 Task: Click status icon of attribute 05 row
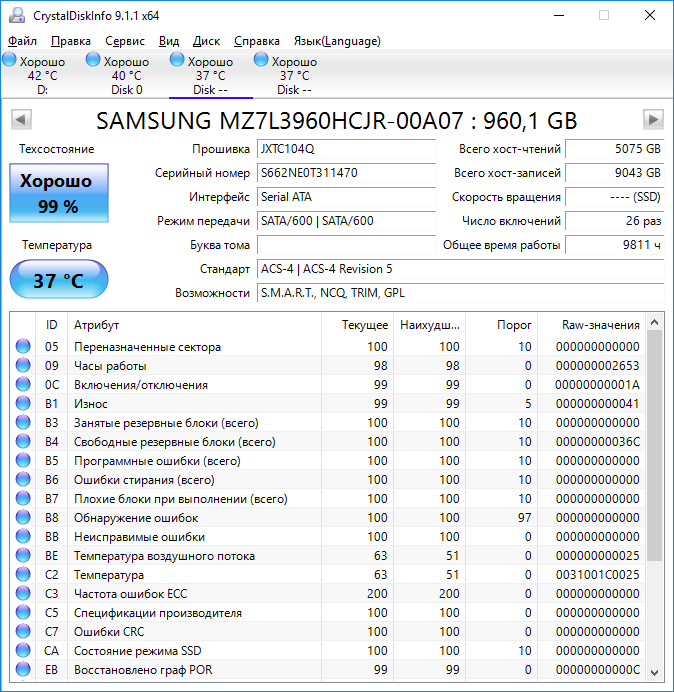tap(23, 346)
